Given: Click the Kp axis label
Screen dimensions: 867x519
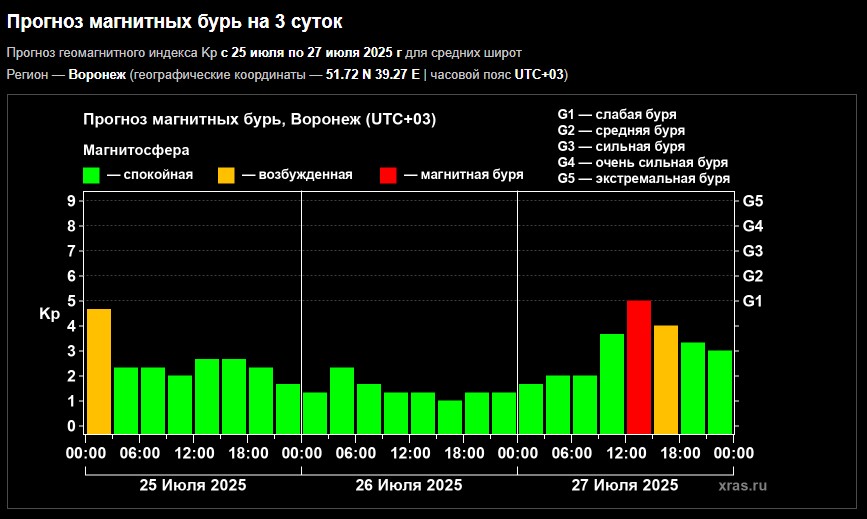Looking at the screenshot, I should tap(50, 314).
